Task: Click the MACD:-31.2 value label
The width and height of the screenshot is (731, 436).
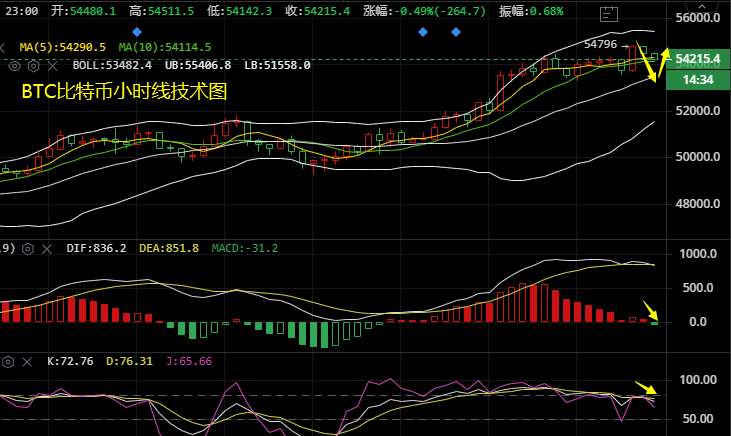Action: coord(245,249)
